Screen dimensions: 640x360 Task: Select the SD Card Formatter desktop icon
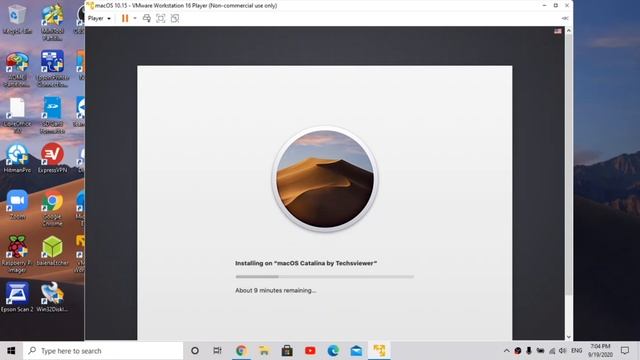point(52,116)
